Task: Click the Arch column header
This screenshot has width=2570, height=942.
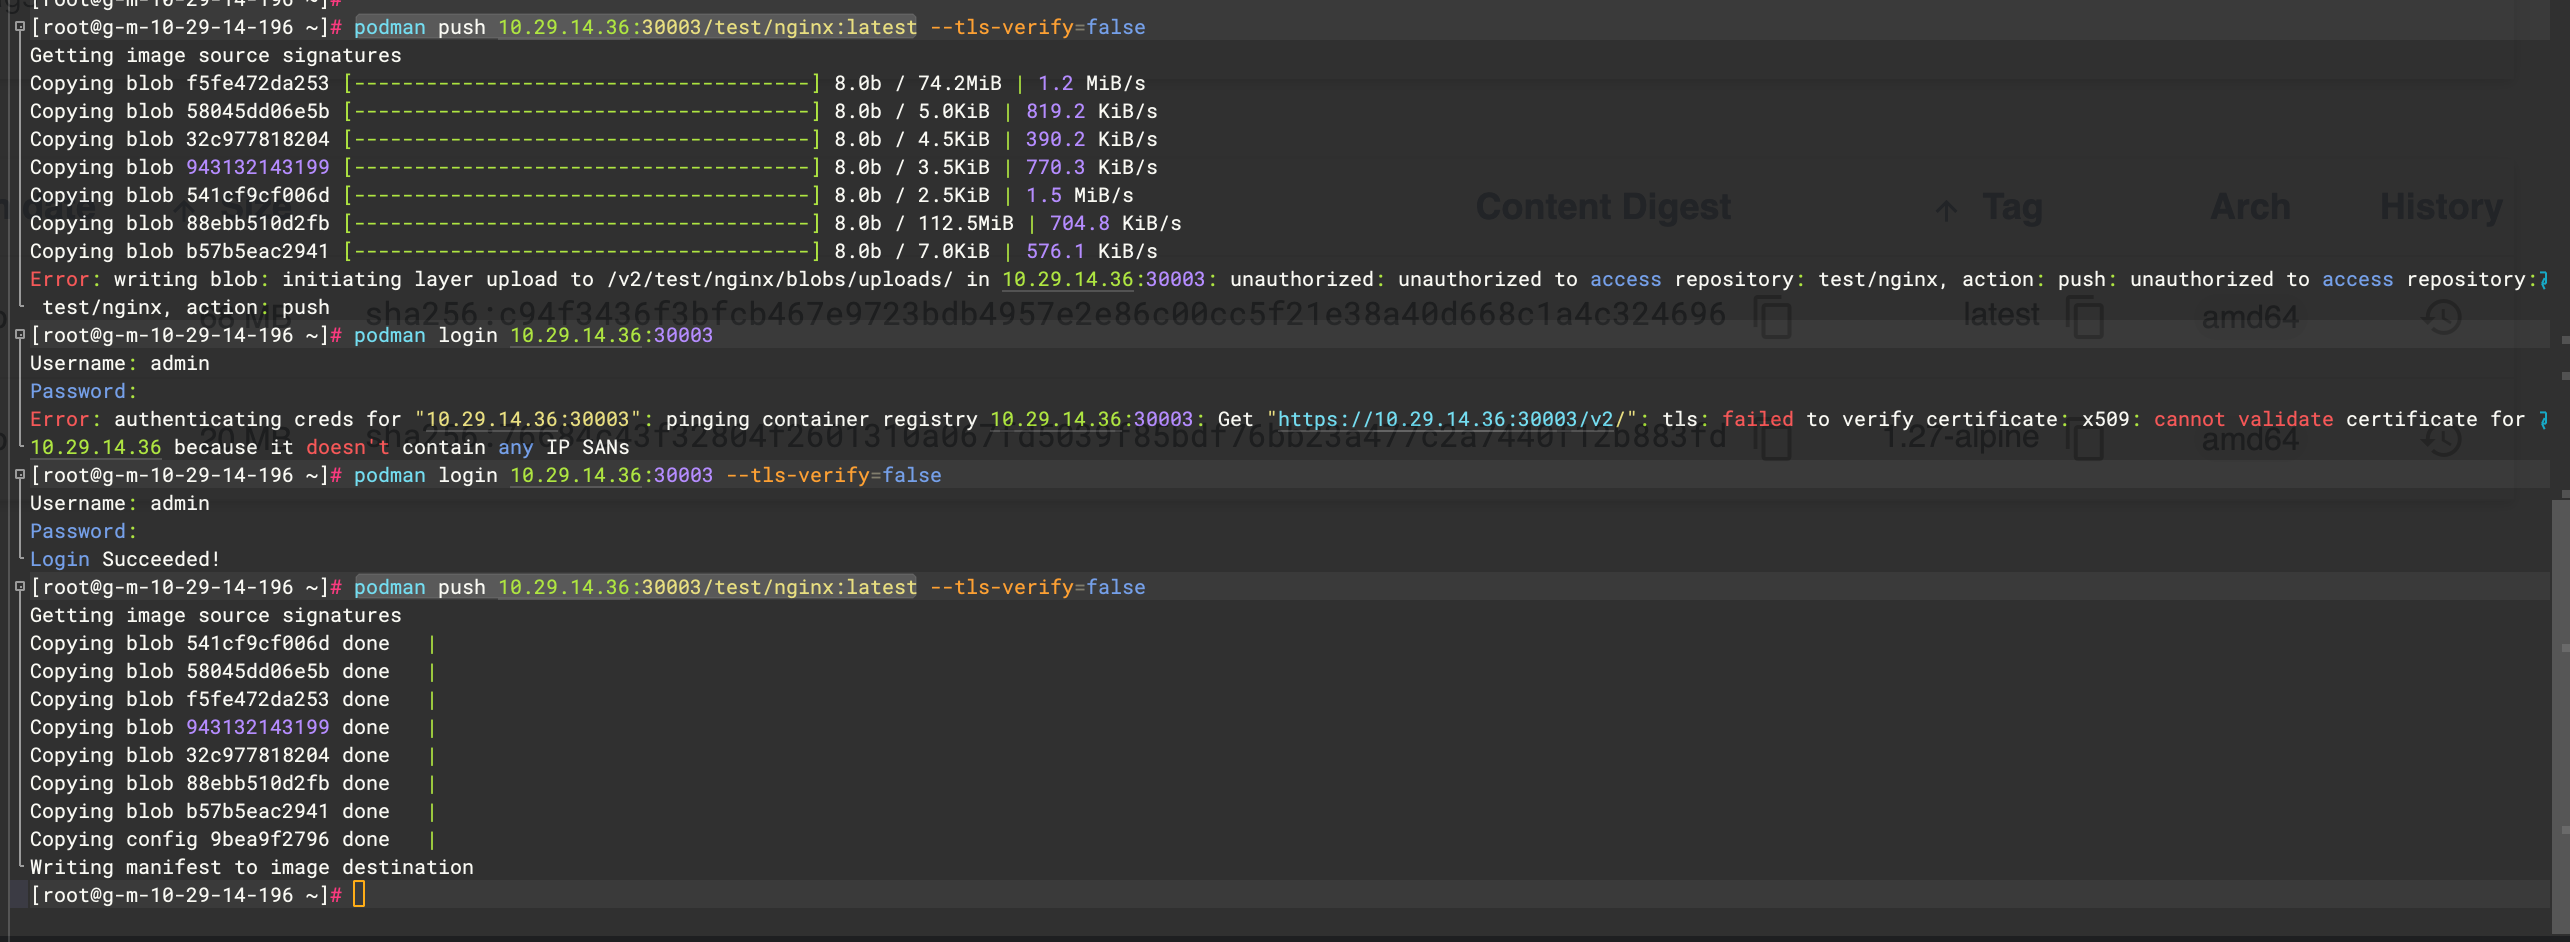Action: pos(2250,207)
